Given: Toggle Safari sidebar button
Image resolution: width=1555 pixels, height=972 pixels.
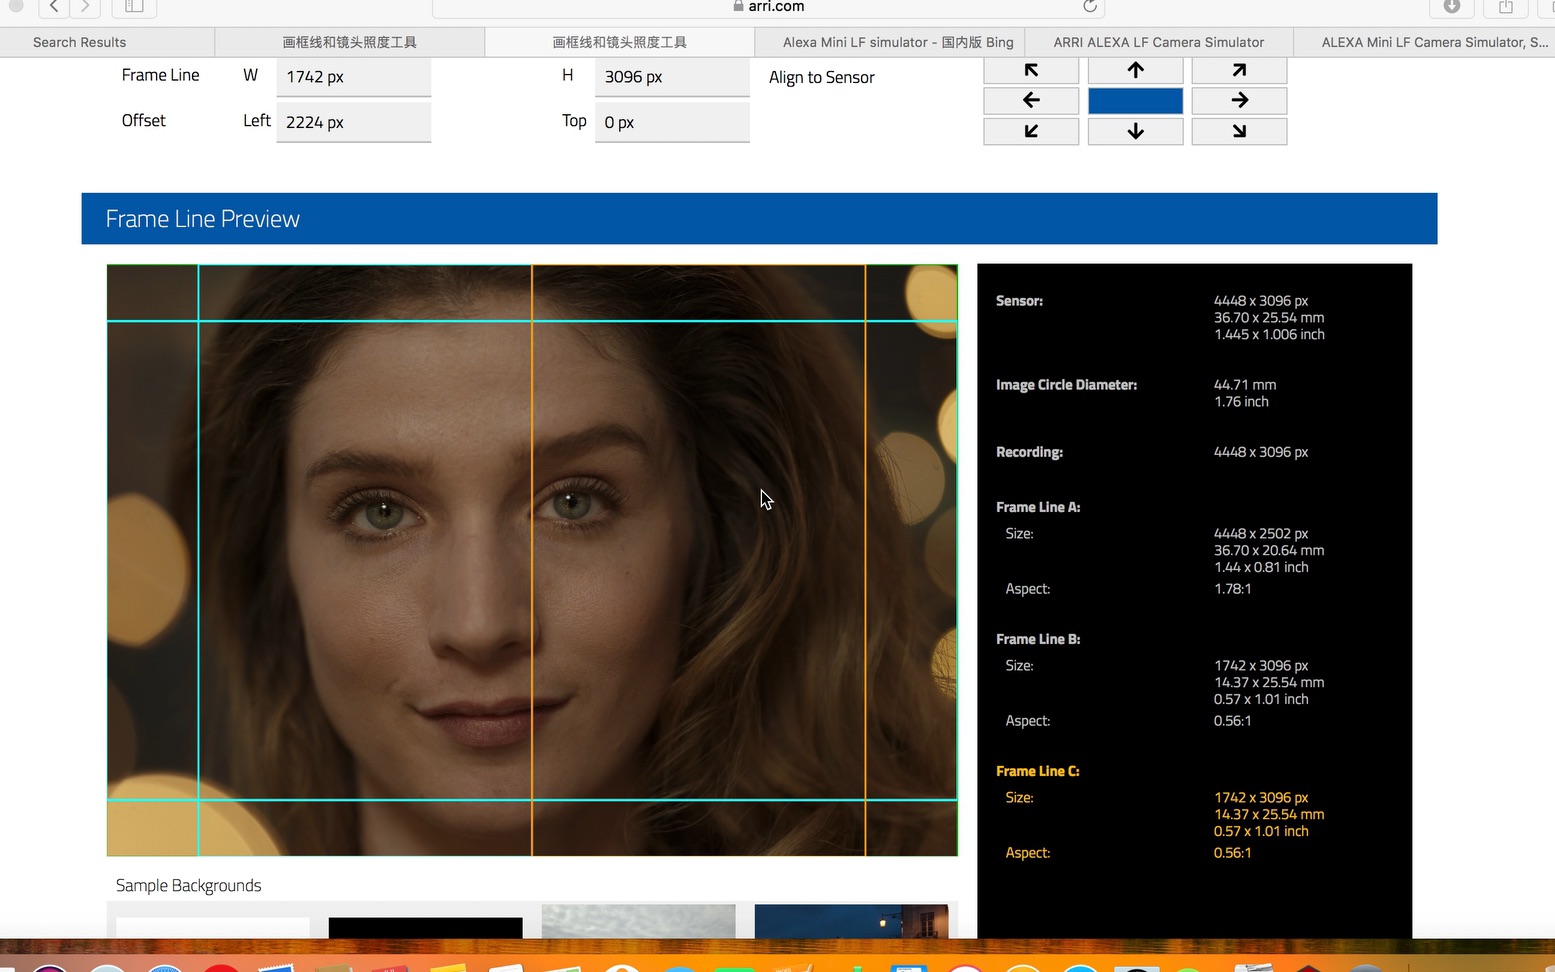Looking at the screenshot, I should pyautogui.click(x=134, y=7).
